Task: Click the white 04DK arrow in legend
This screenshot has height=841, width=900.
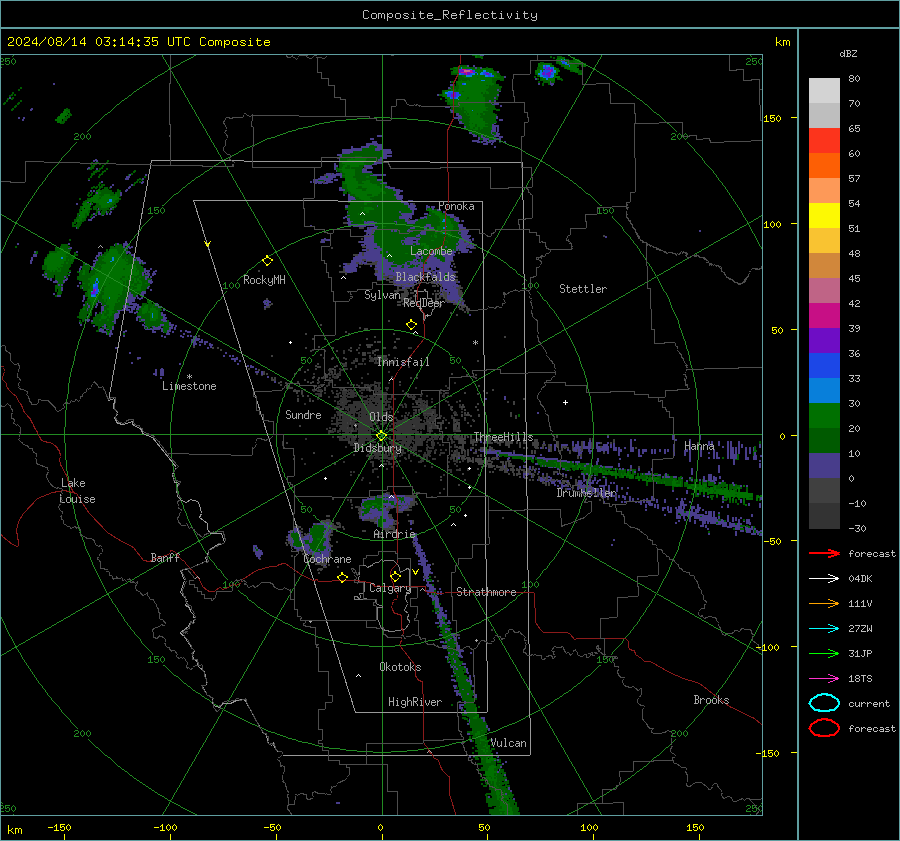Action: [824, 579]
